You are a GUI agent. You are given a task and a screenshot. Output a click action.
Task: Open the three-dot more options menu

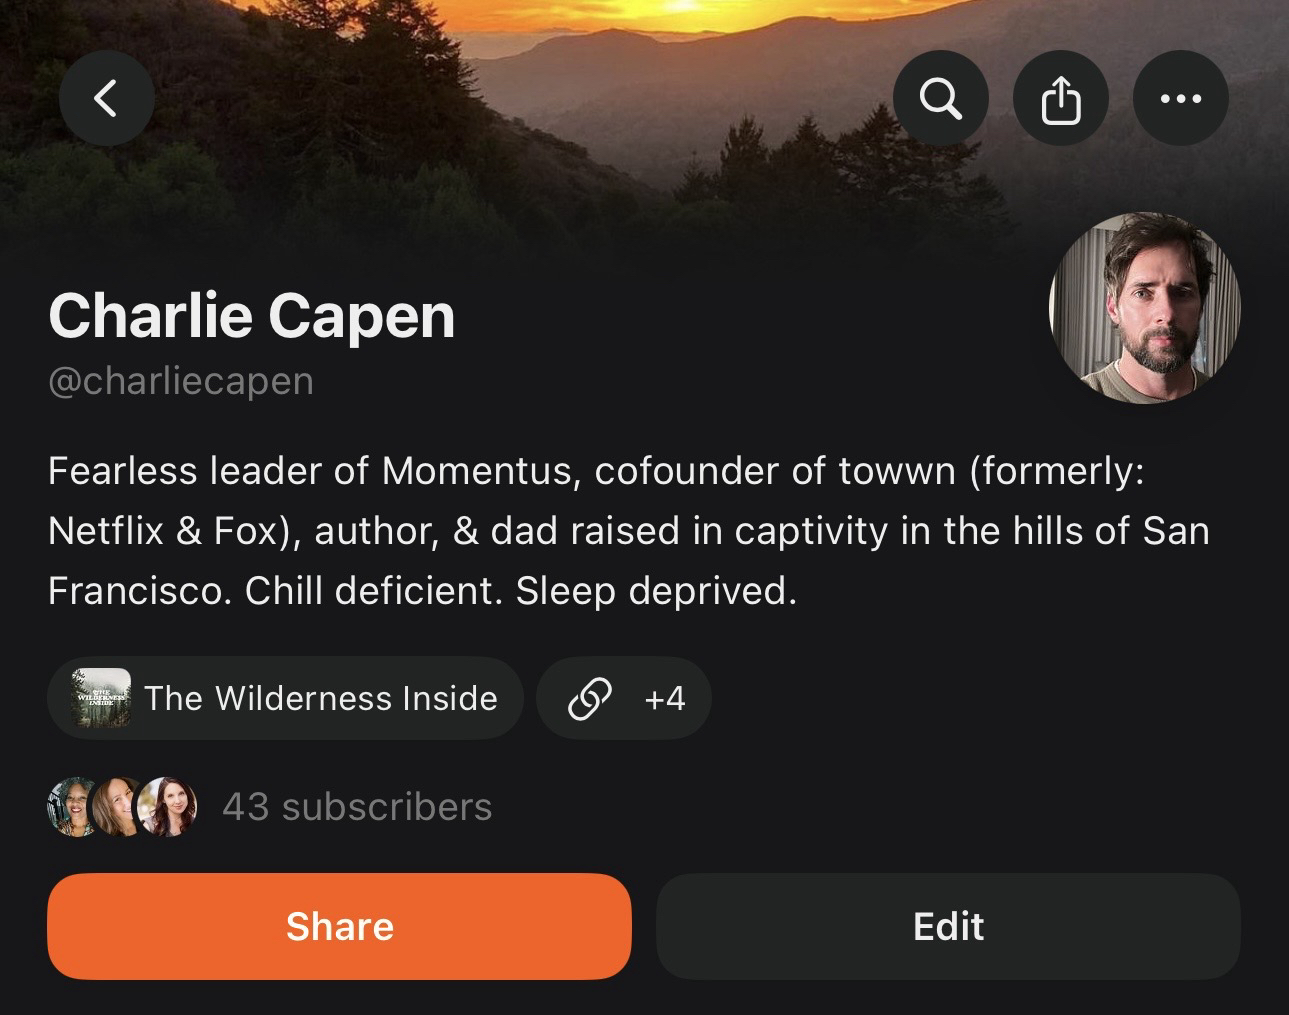coord(1180,98)
